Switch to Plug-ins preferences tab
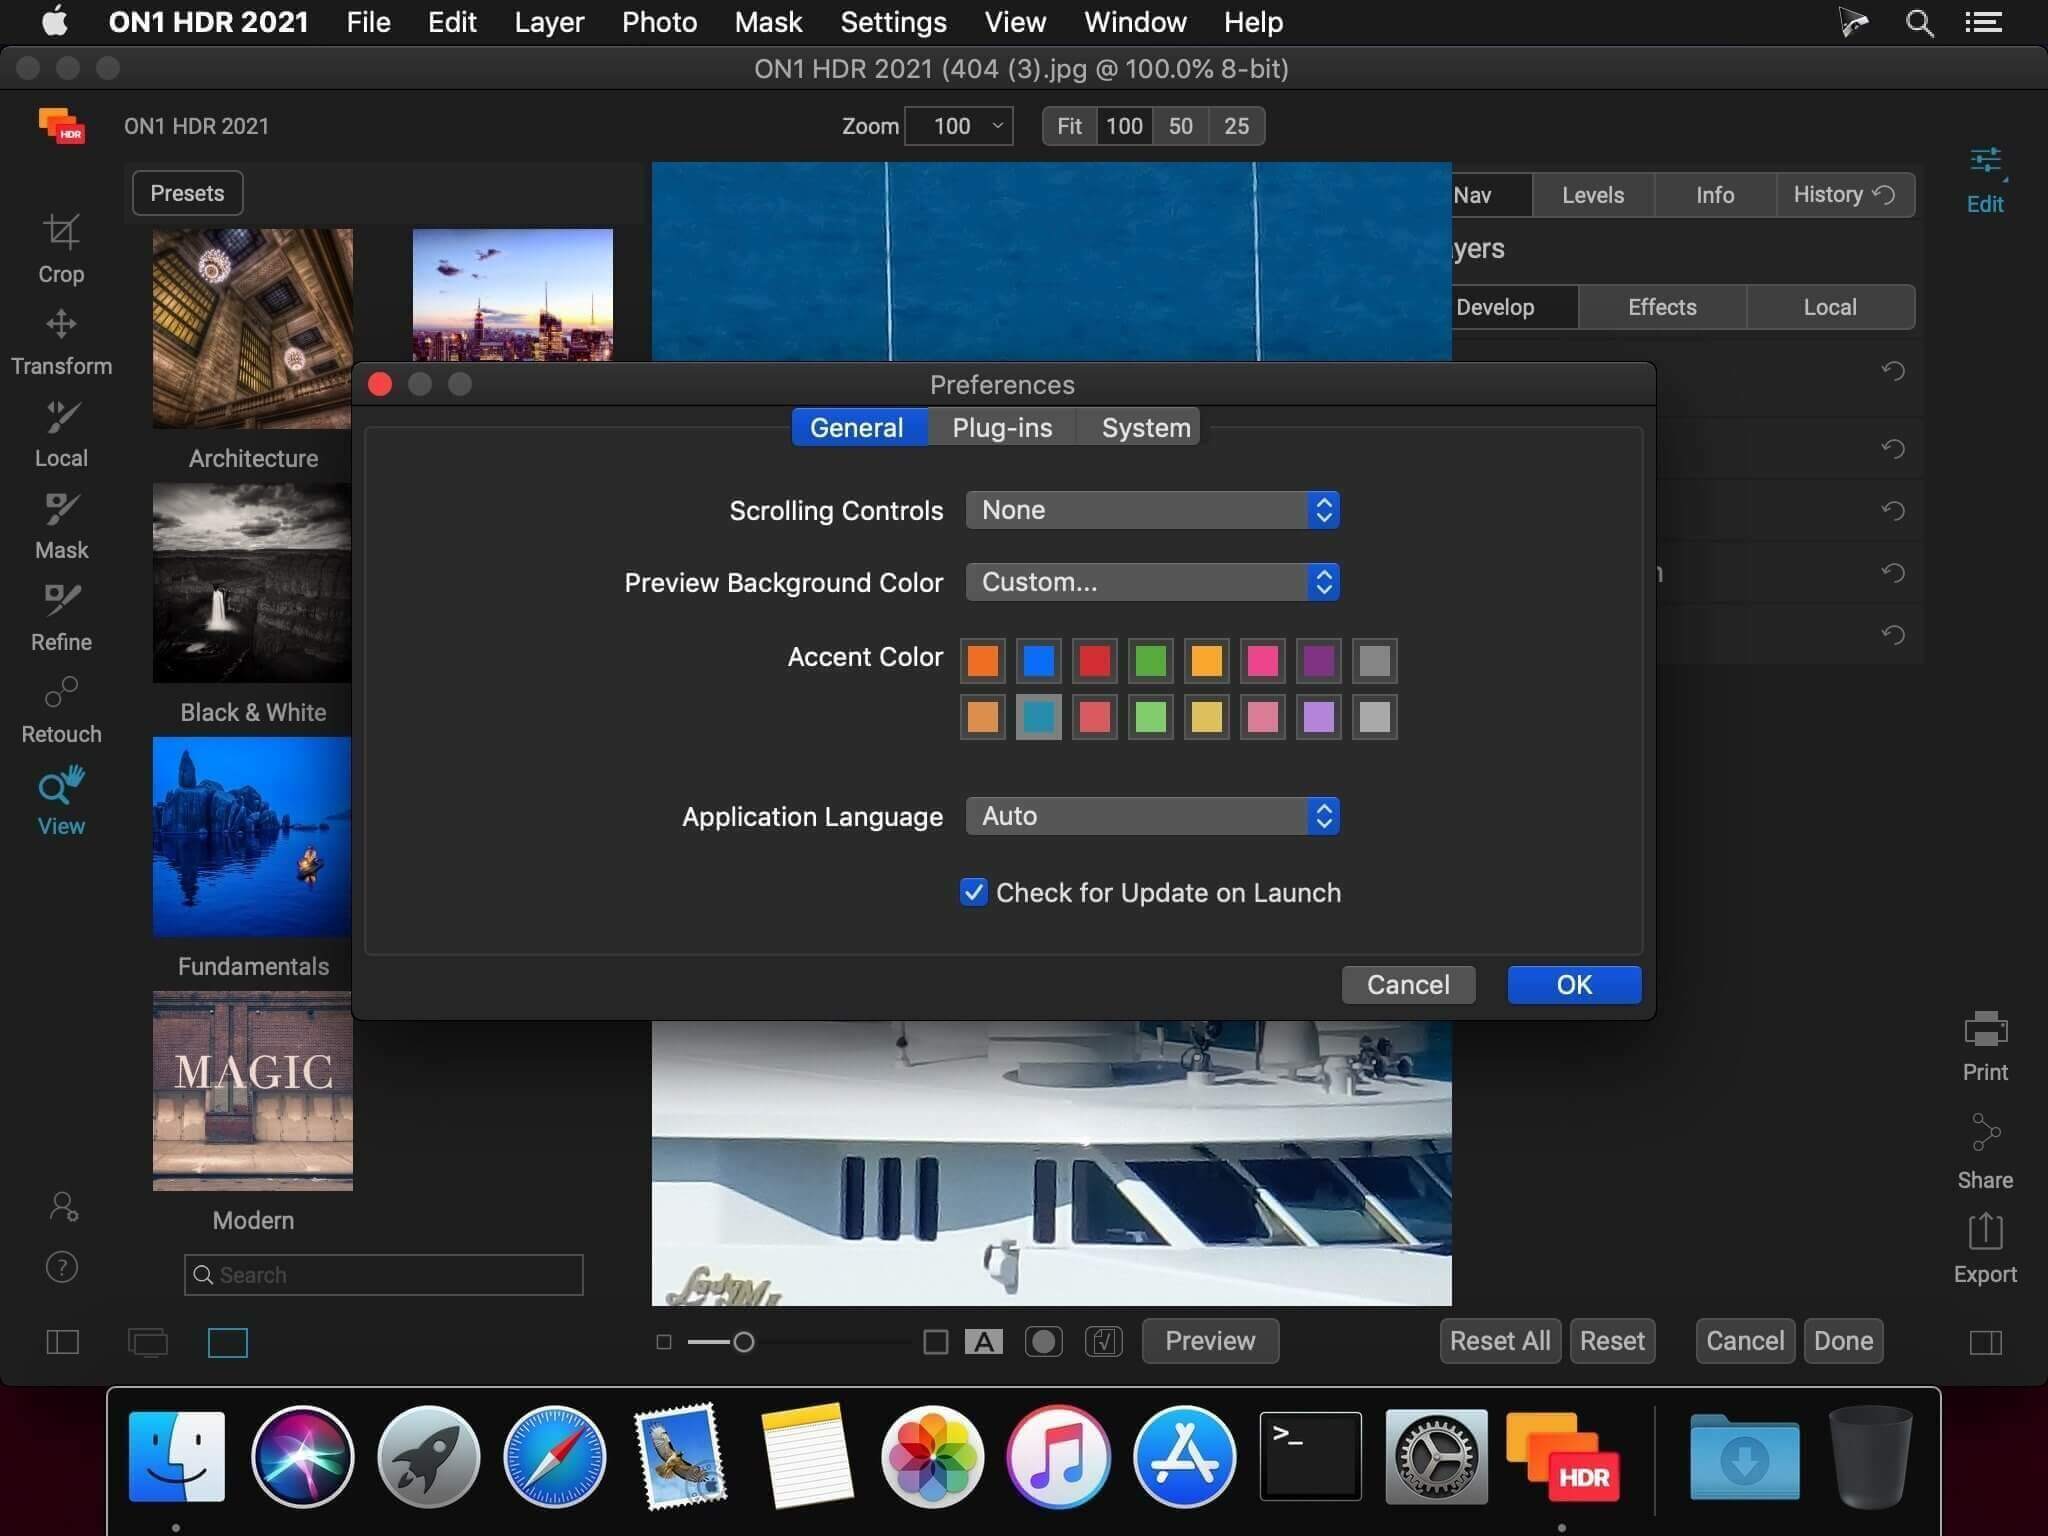The height and width of the screenshot is (1536, 2048). click(1002, 428)
